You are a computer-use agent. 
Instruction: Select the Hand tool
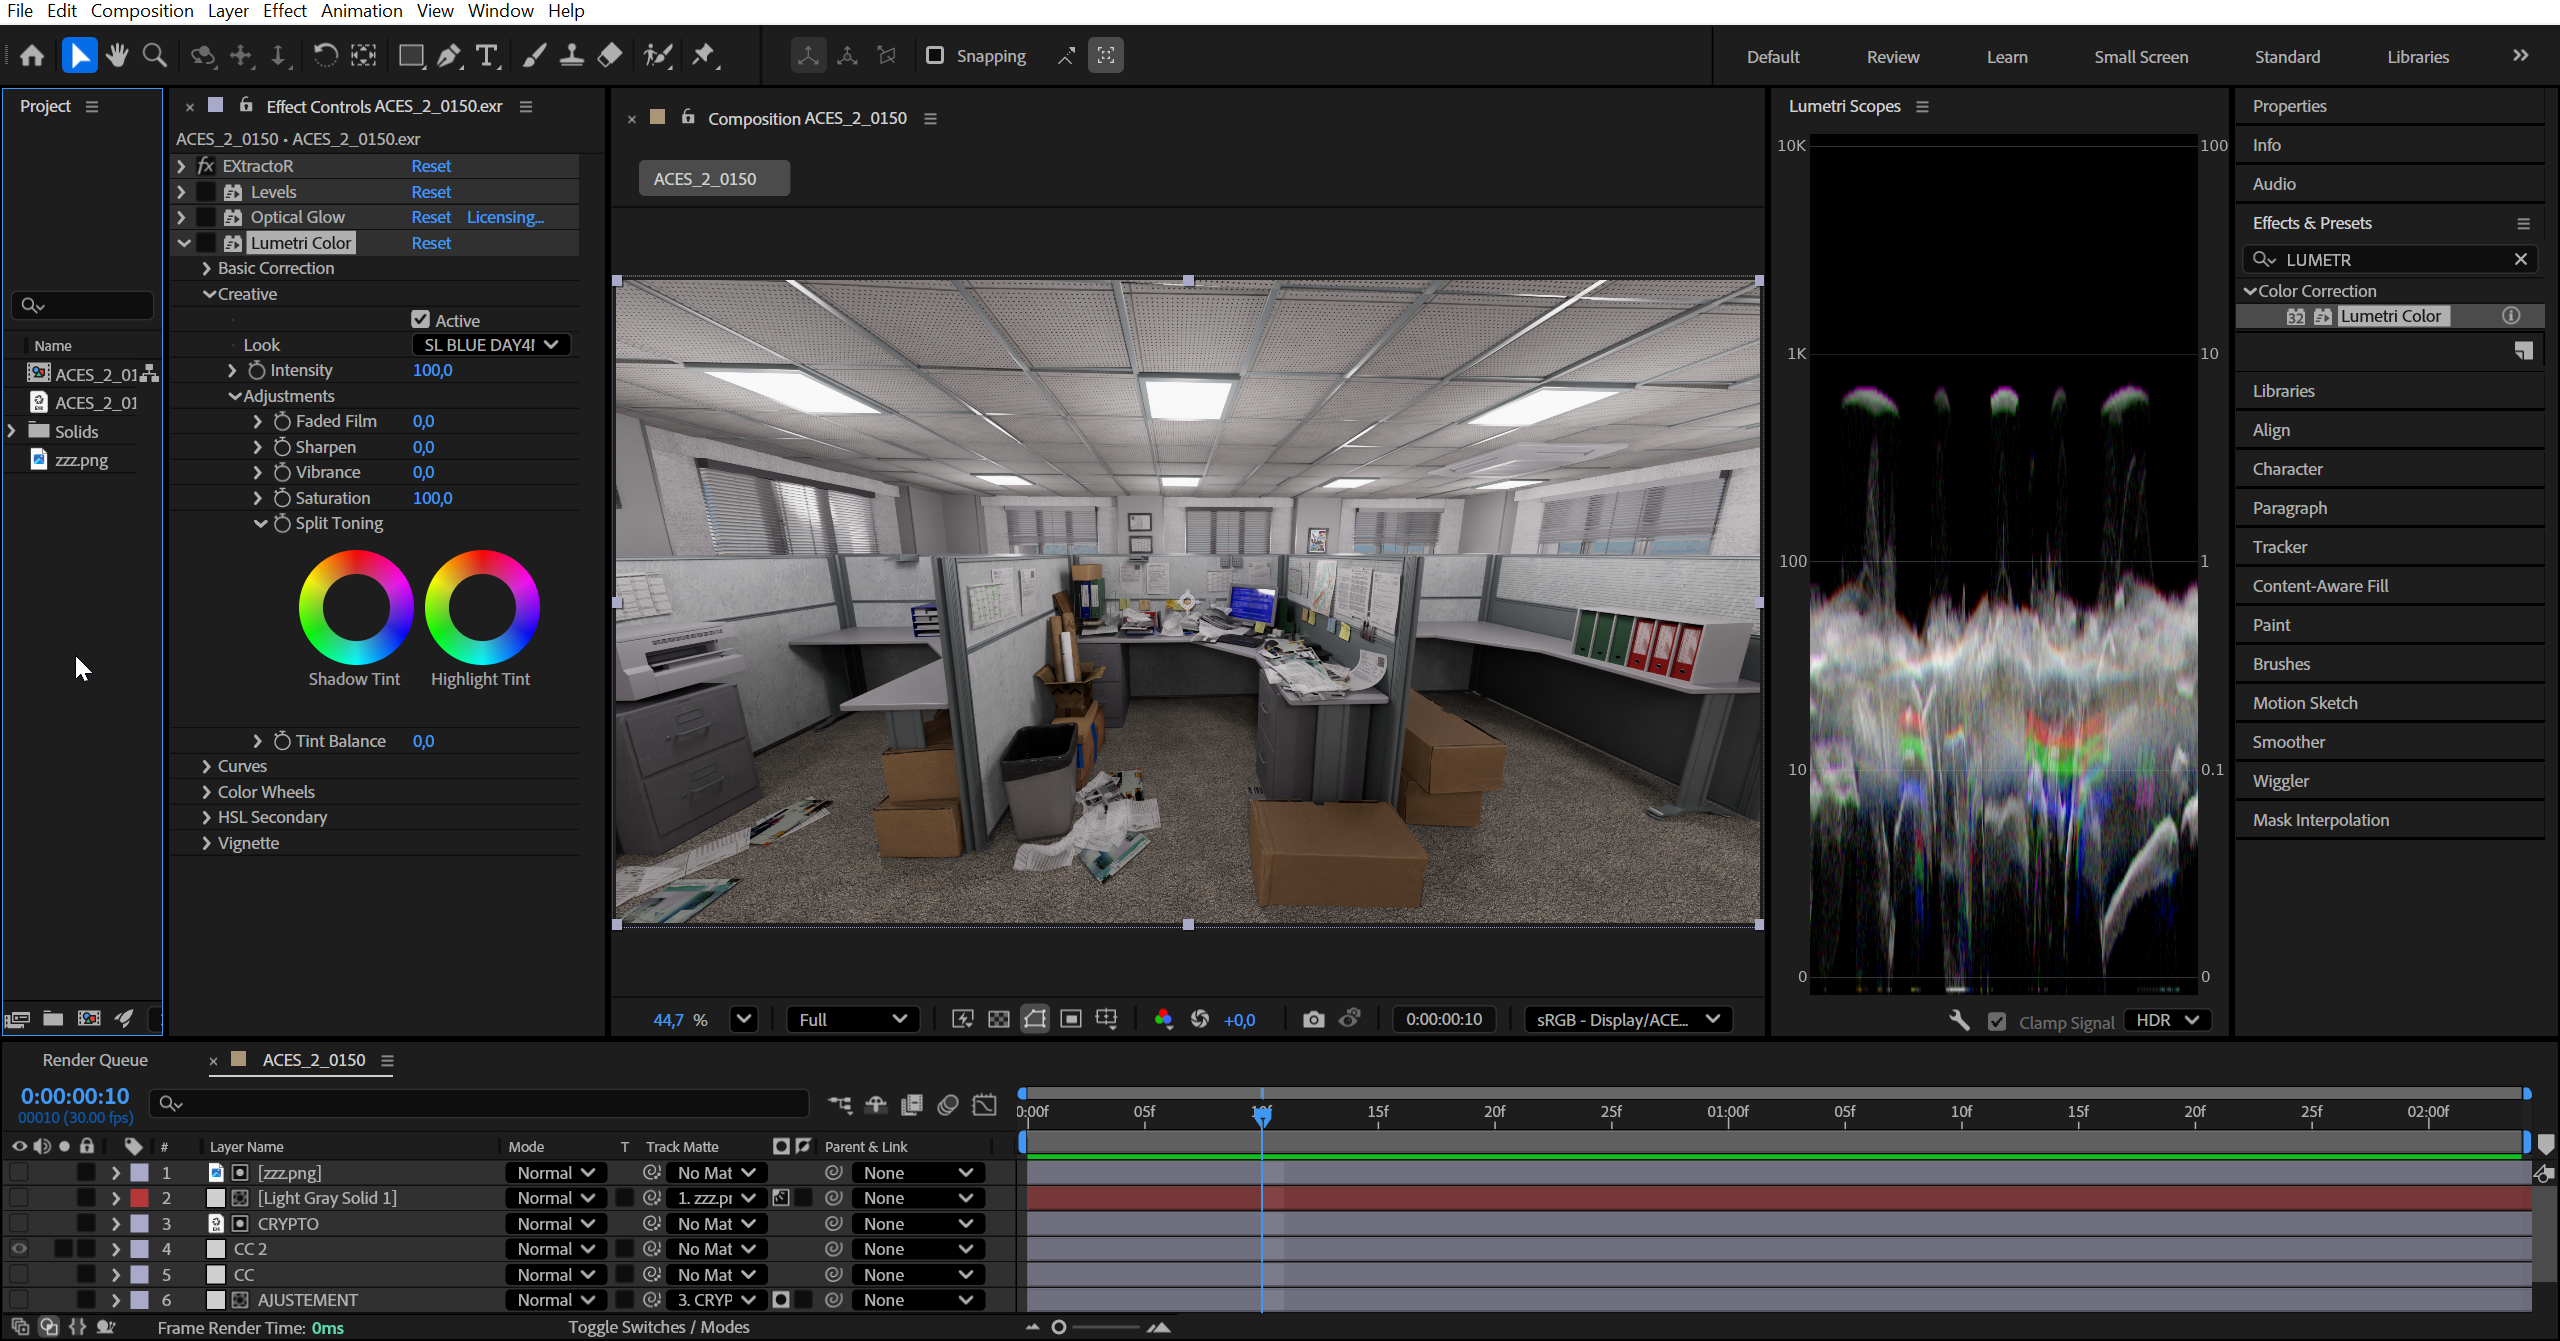pyautogui.click(x=117, y=56)
